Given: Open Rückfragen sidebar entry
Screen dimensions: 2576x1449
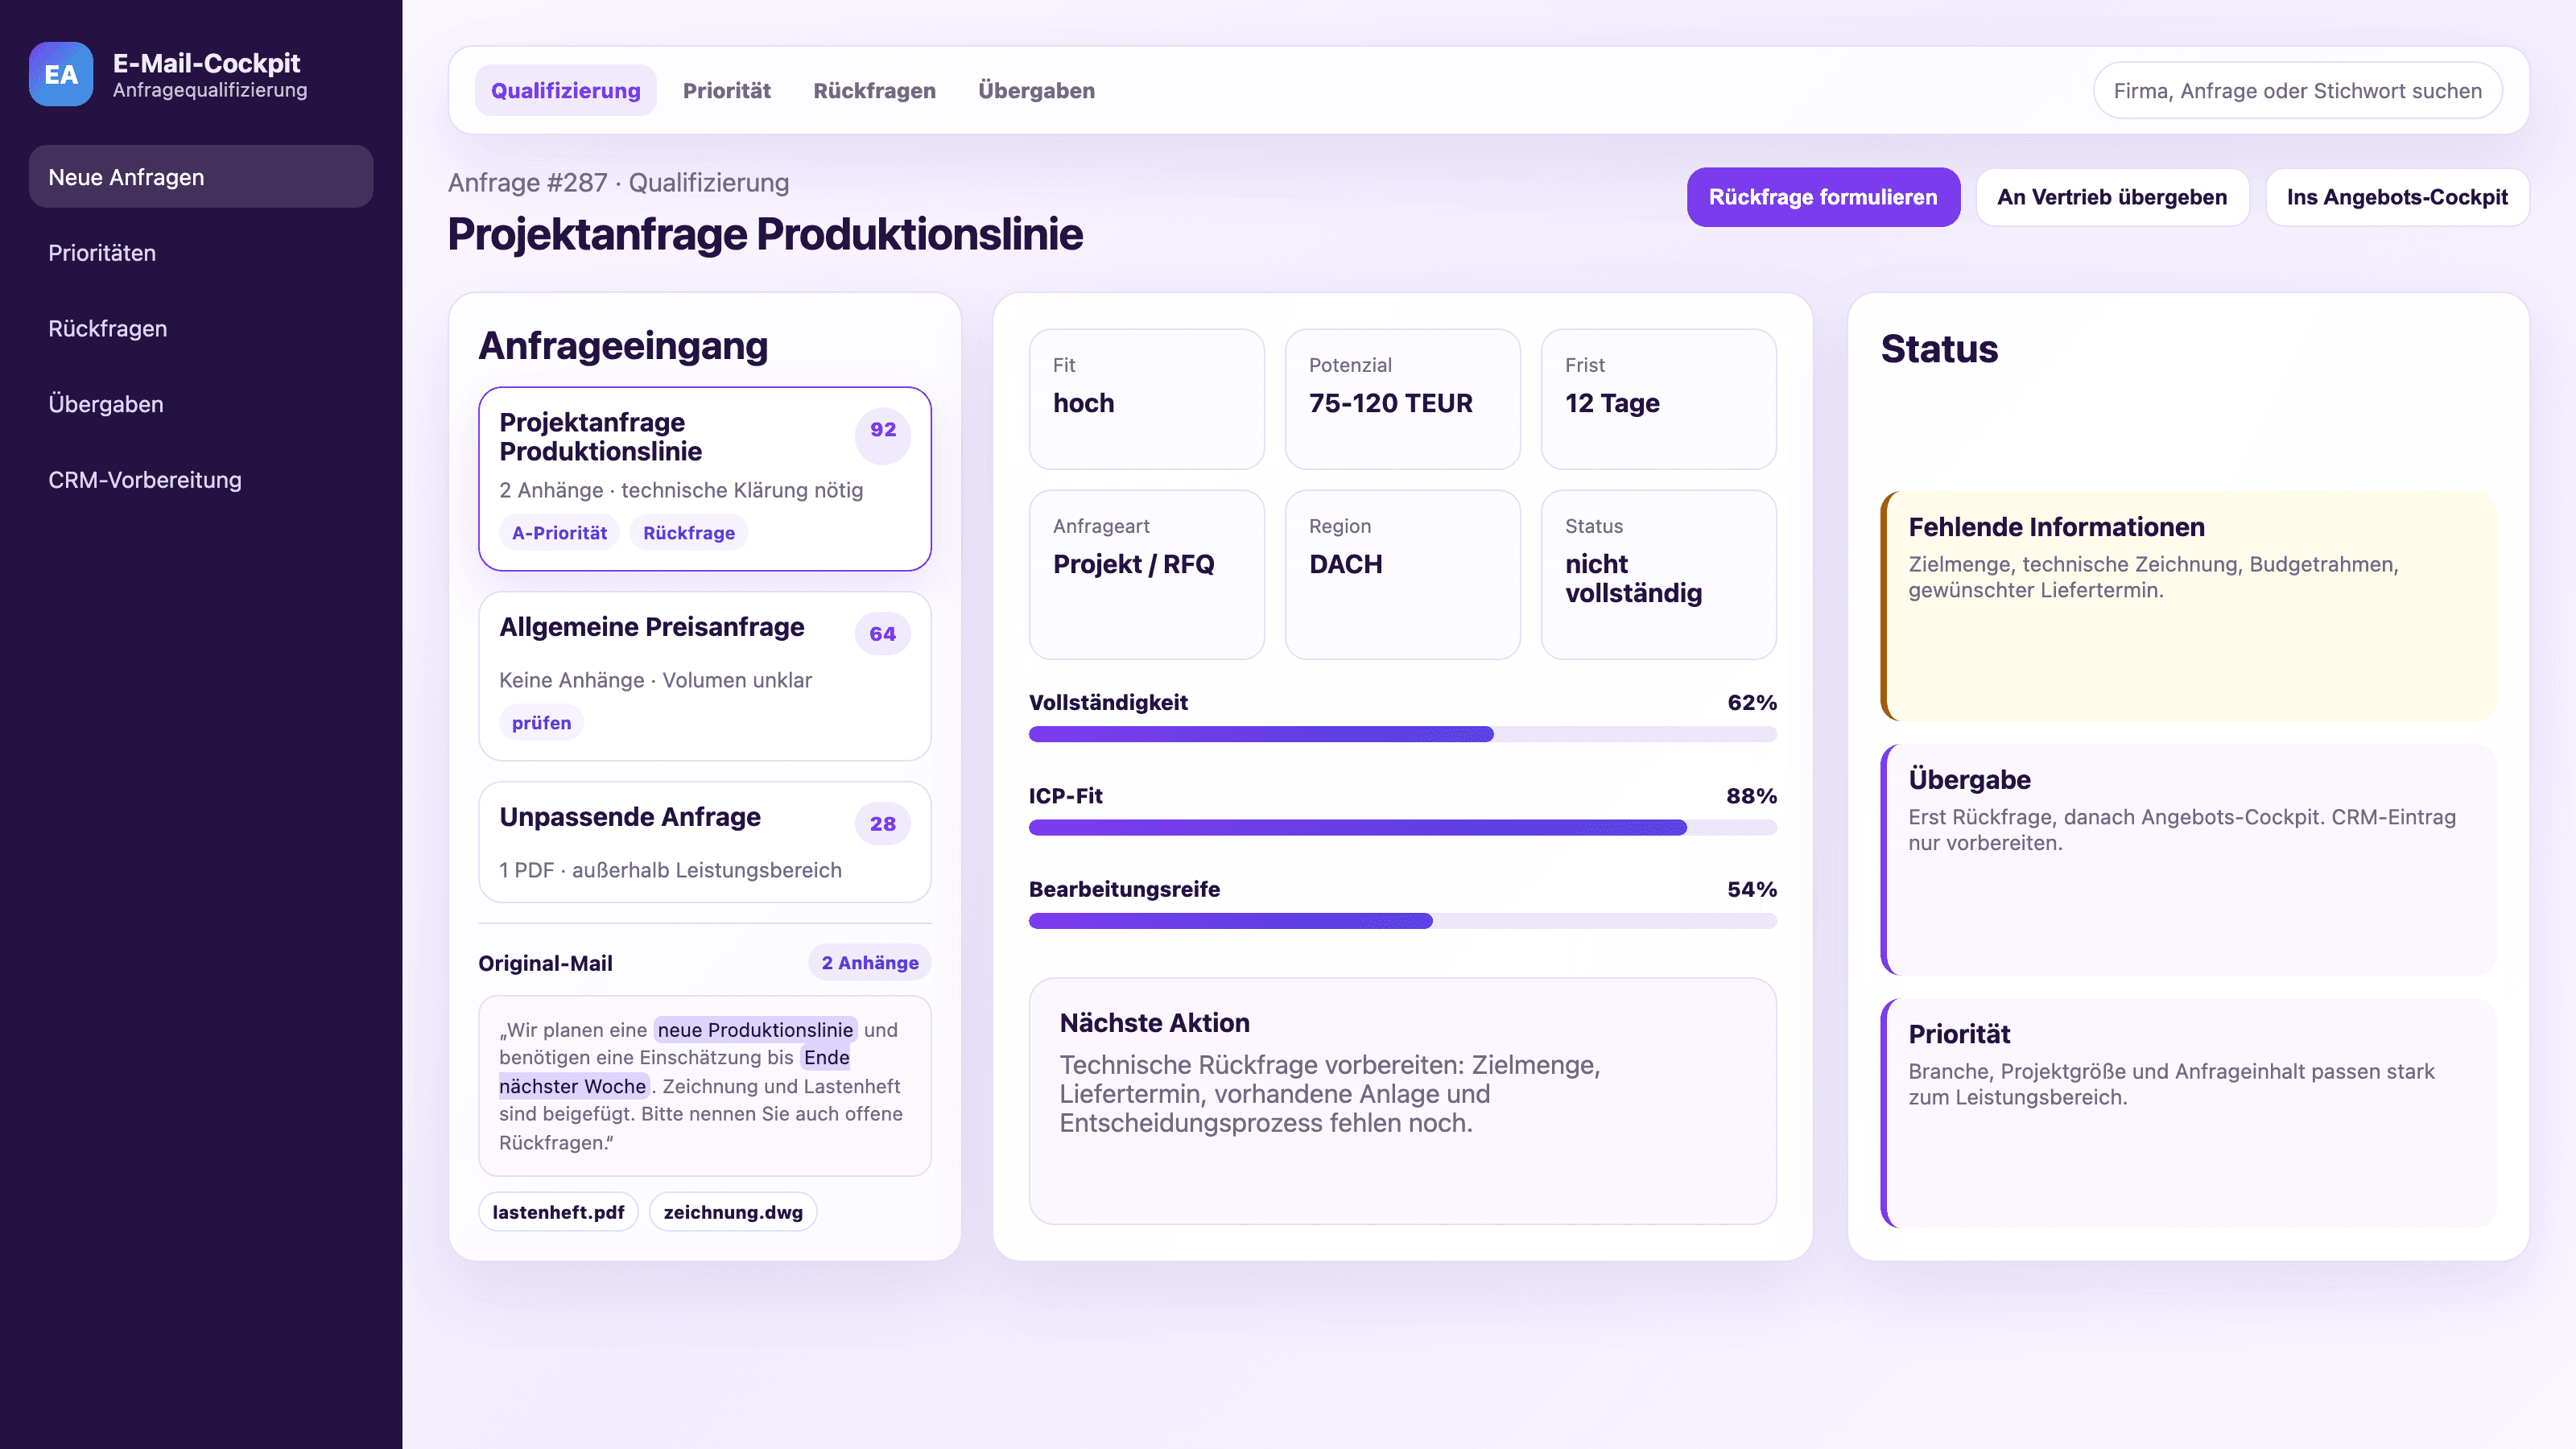Looking at the screenshot, I should [201, 328].
